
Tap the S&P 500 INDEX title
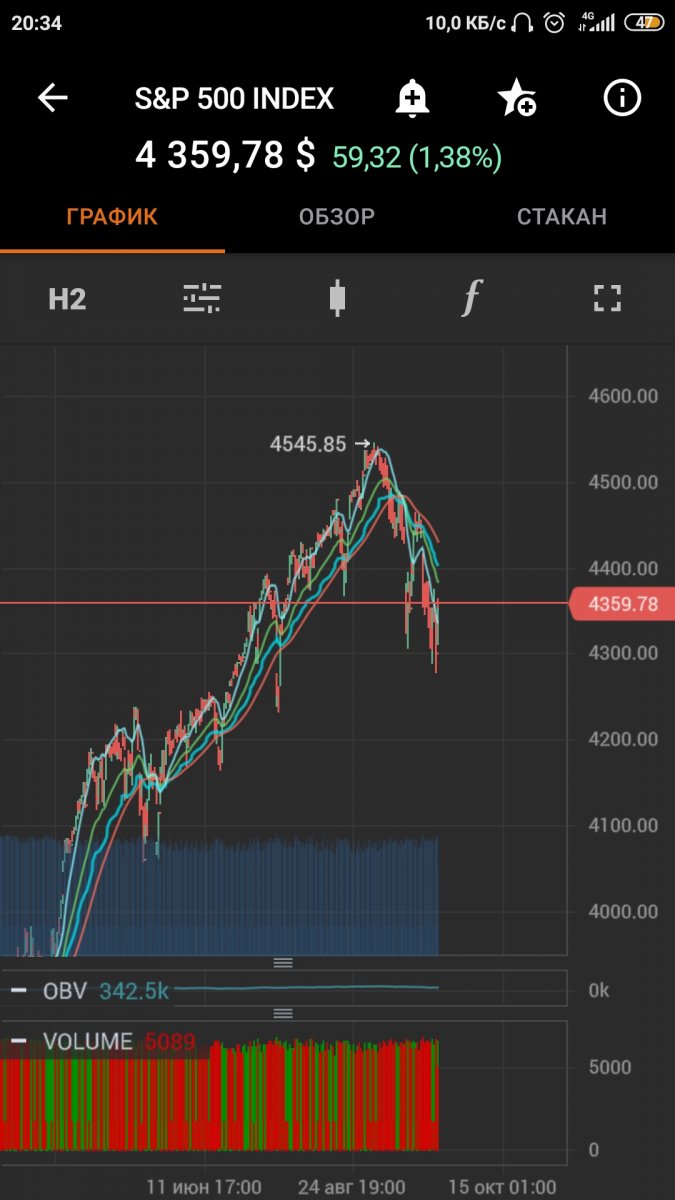click(x=234, y=98)
